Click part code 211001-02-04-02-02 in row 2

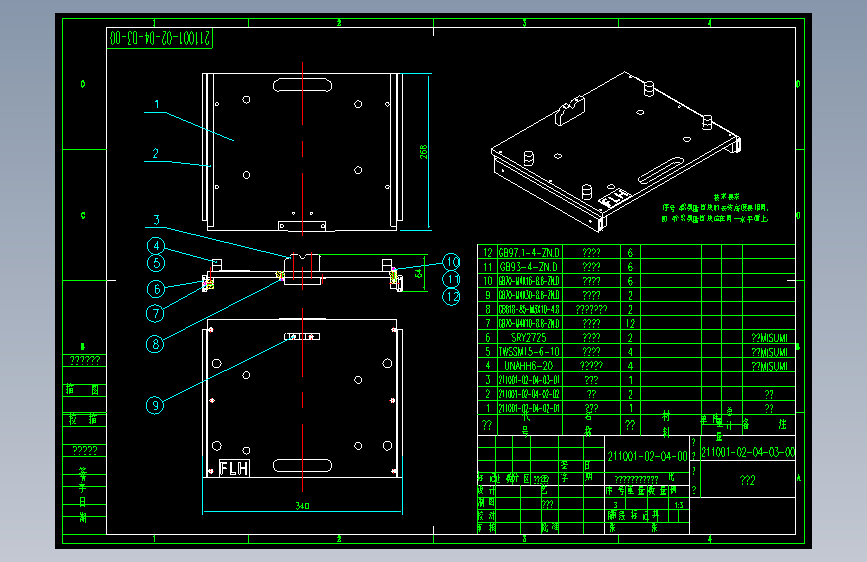(x=529, y=394)
